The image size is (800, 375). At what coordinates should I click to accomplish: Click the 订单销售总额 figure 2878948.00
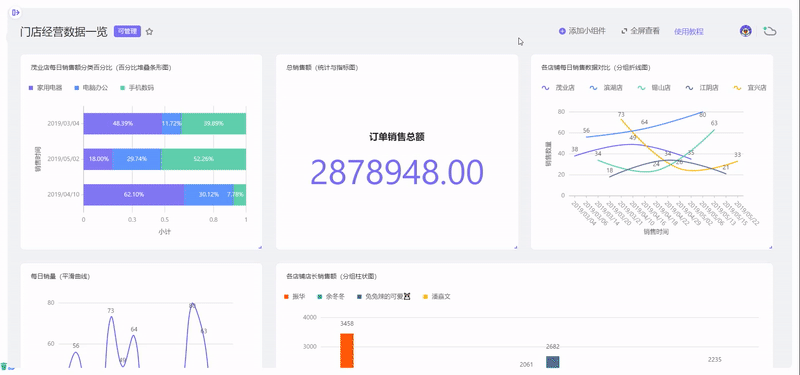[397, 172]
